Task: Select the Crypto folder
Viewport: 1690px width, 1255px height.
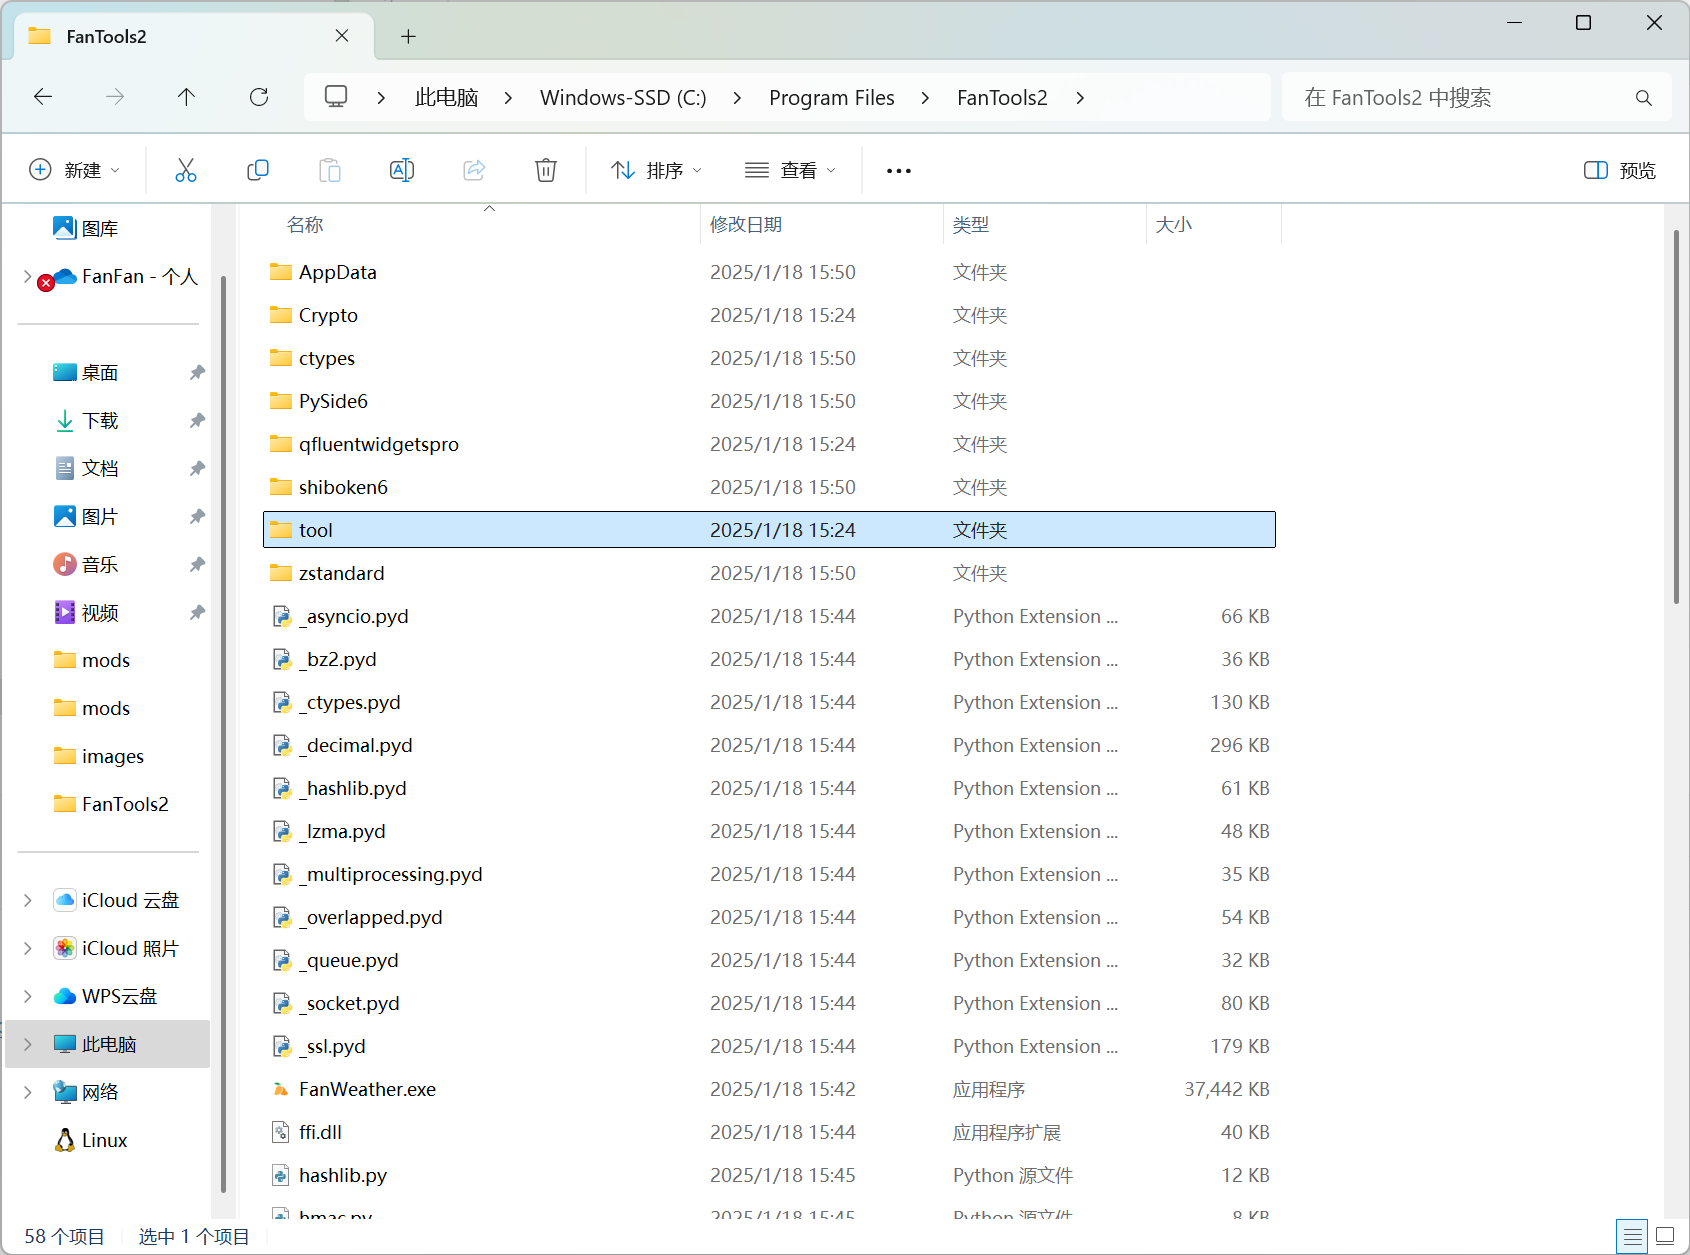Action: (769, 315)
